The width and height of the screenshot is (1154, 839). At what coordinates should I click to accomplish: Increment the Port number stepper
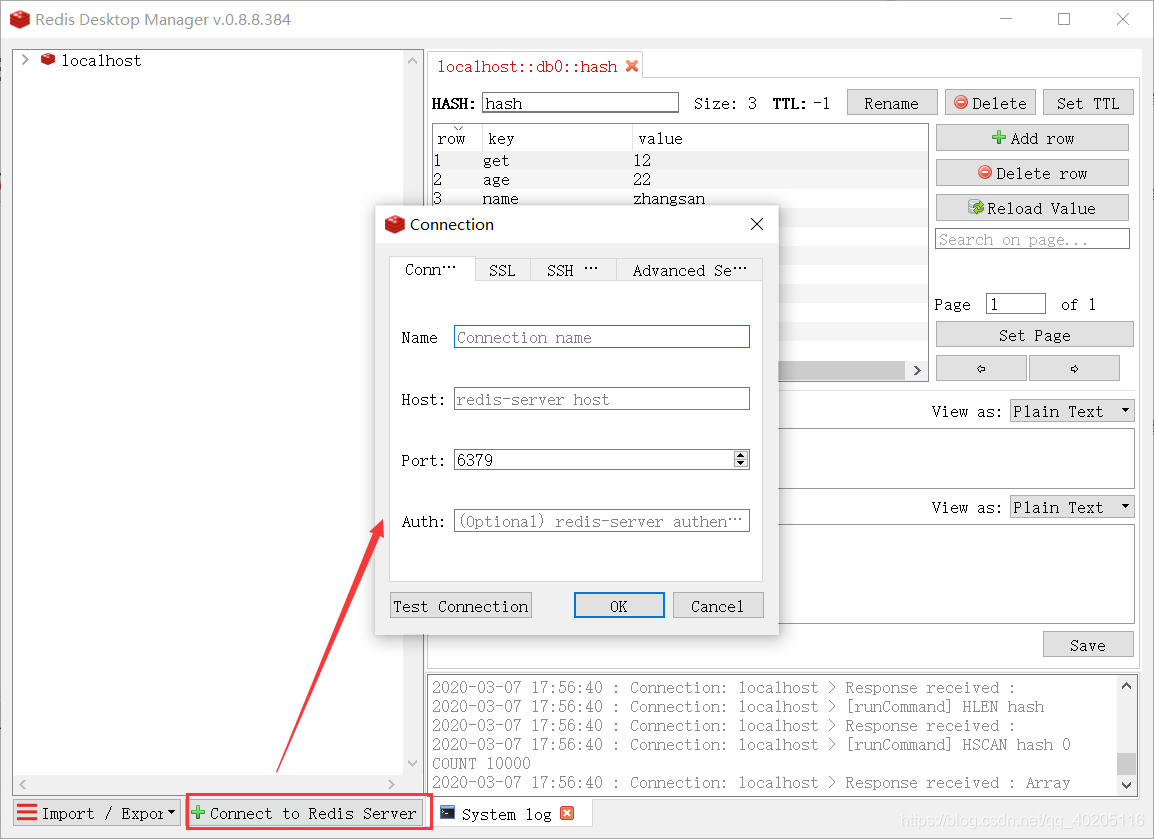(x=740, y=455)
